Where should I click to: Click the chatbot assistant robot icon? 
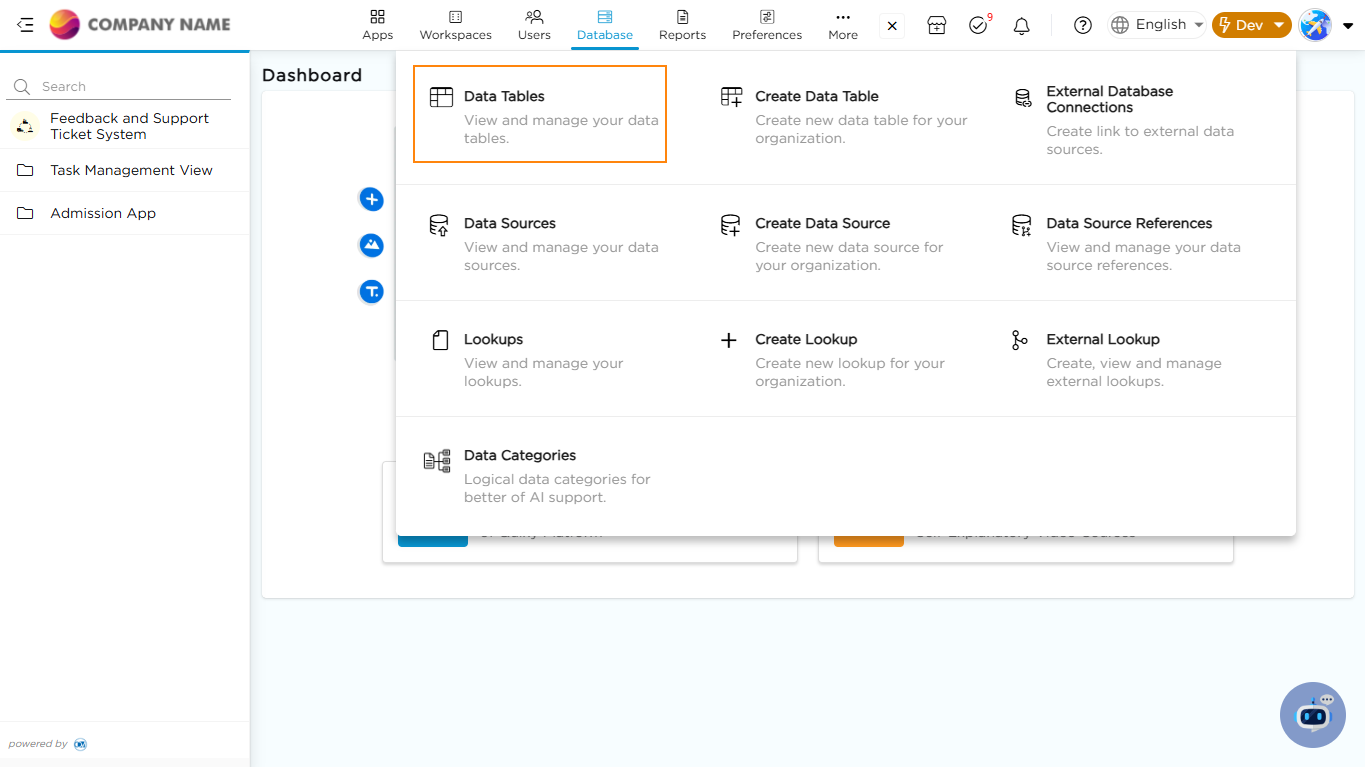[1312, 714]
